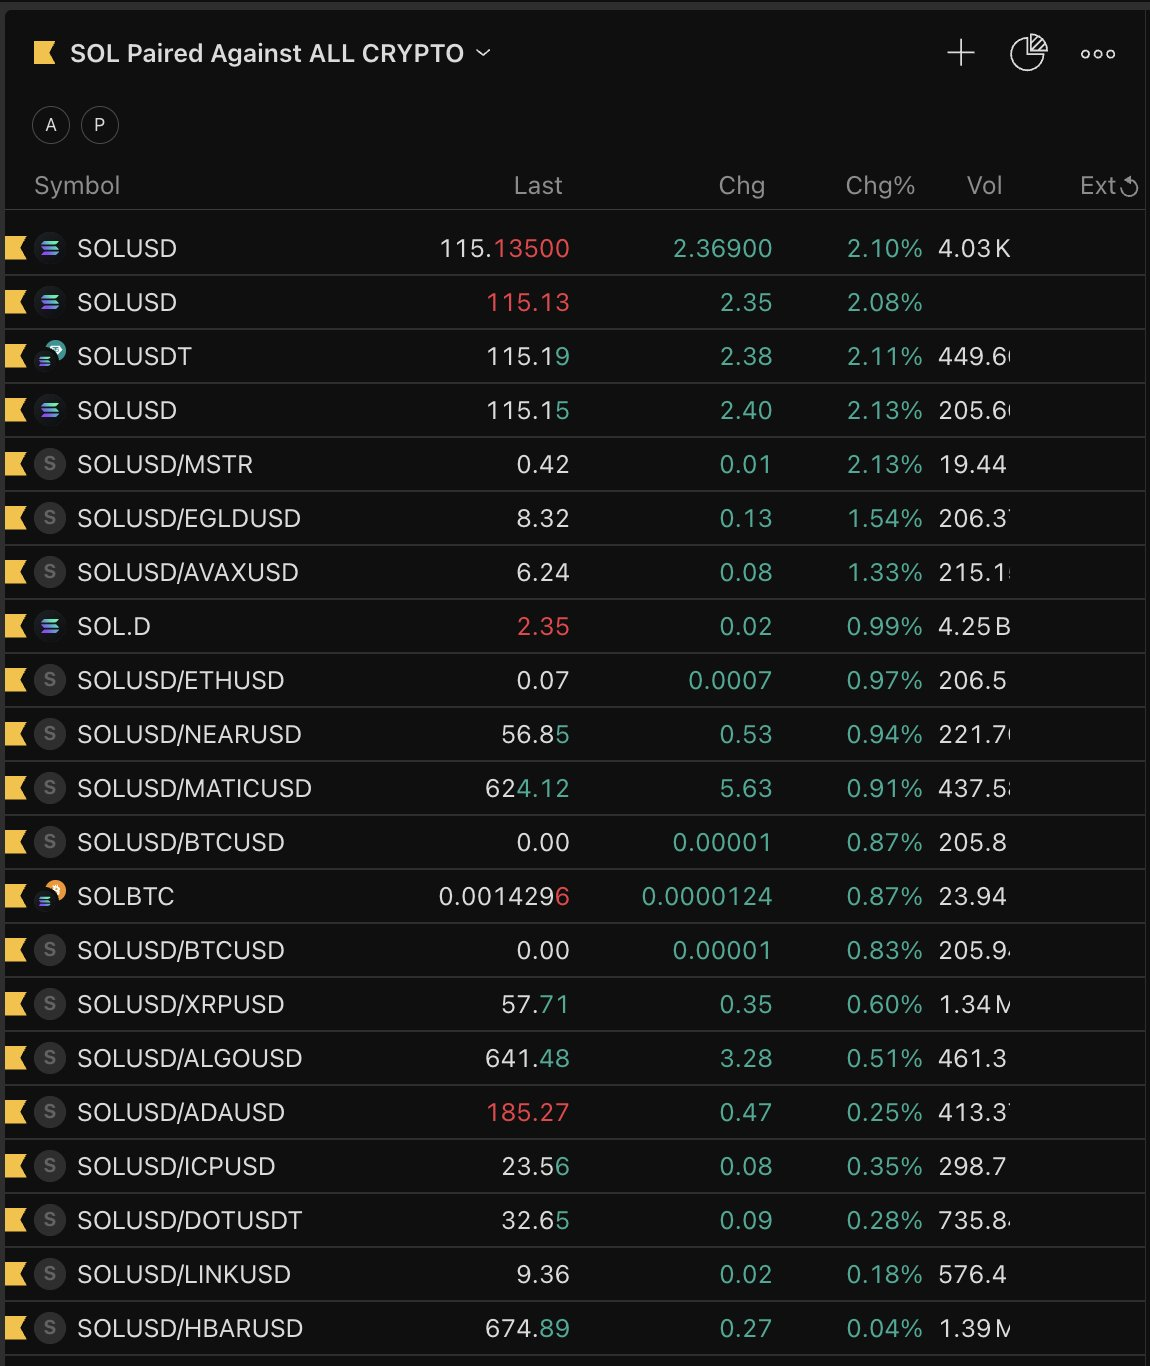Select the SOLUSD/ICPUSD symbol
Viewport: 1150px width, 1366px height.
coord(176,1166)
